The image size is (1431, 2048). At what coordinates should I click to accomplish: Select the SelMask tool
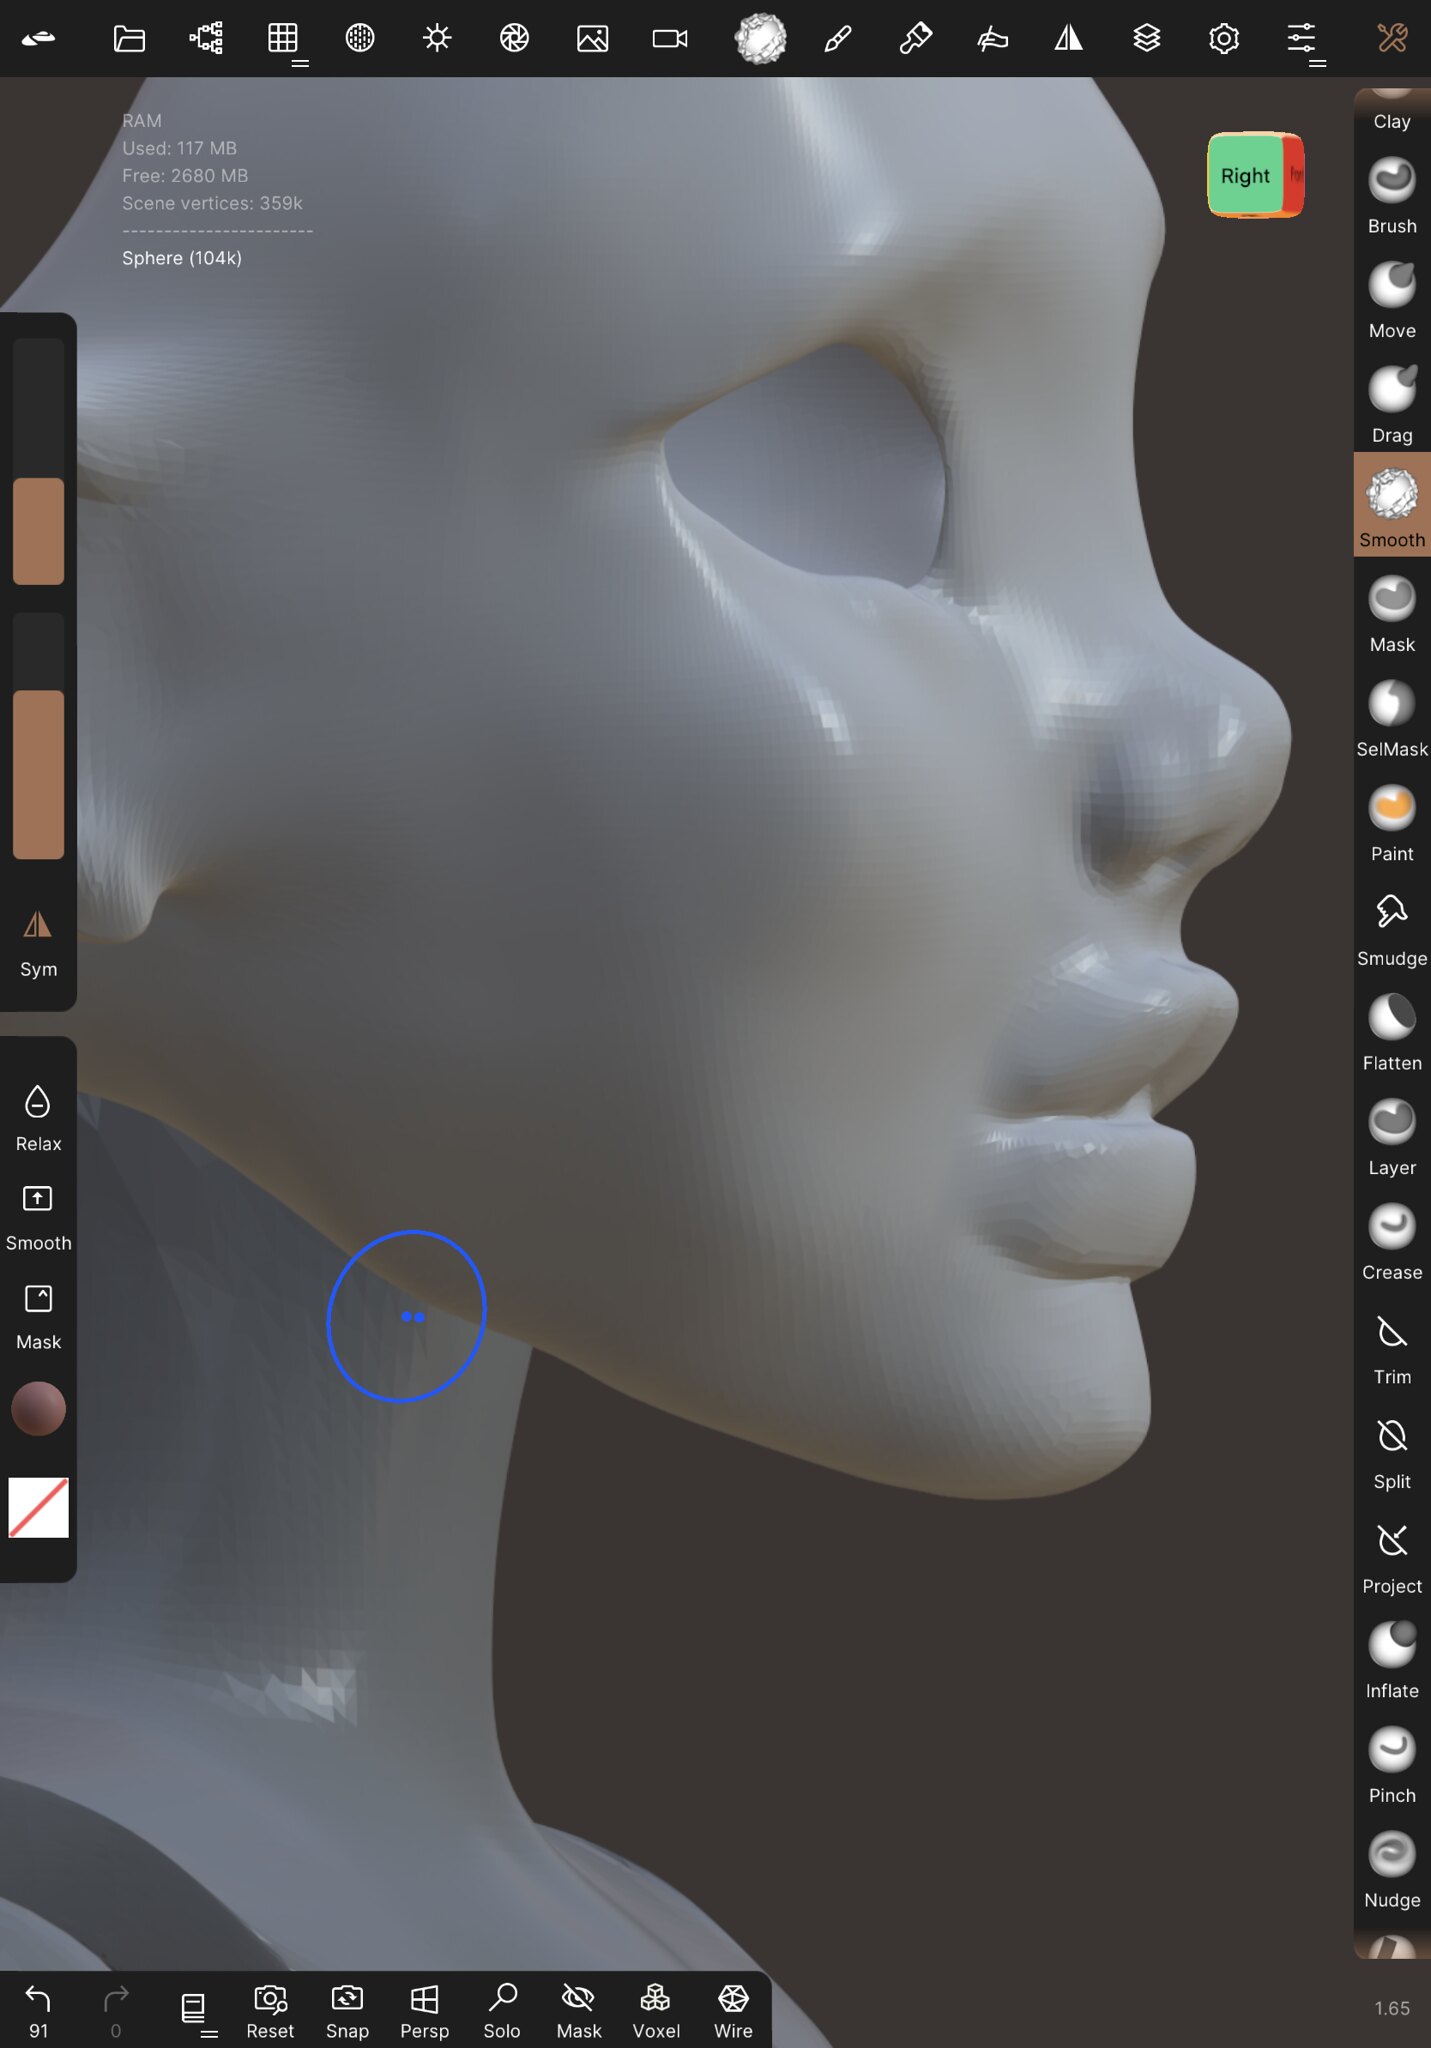(1392, 719)
